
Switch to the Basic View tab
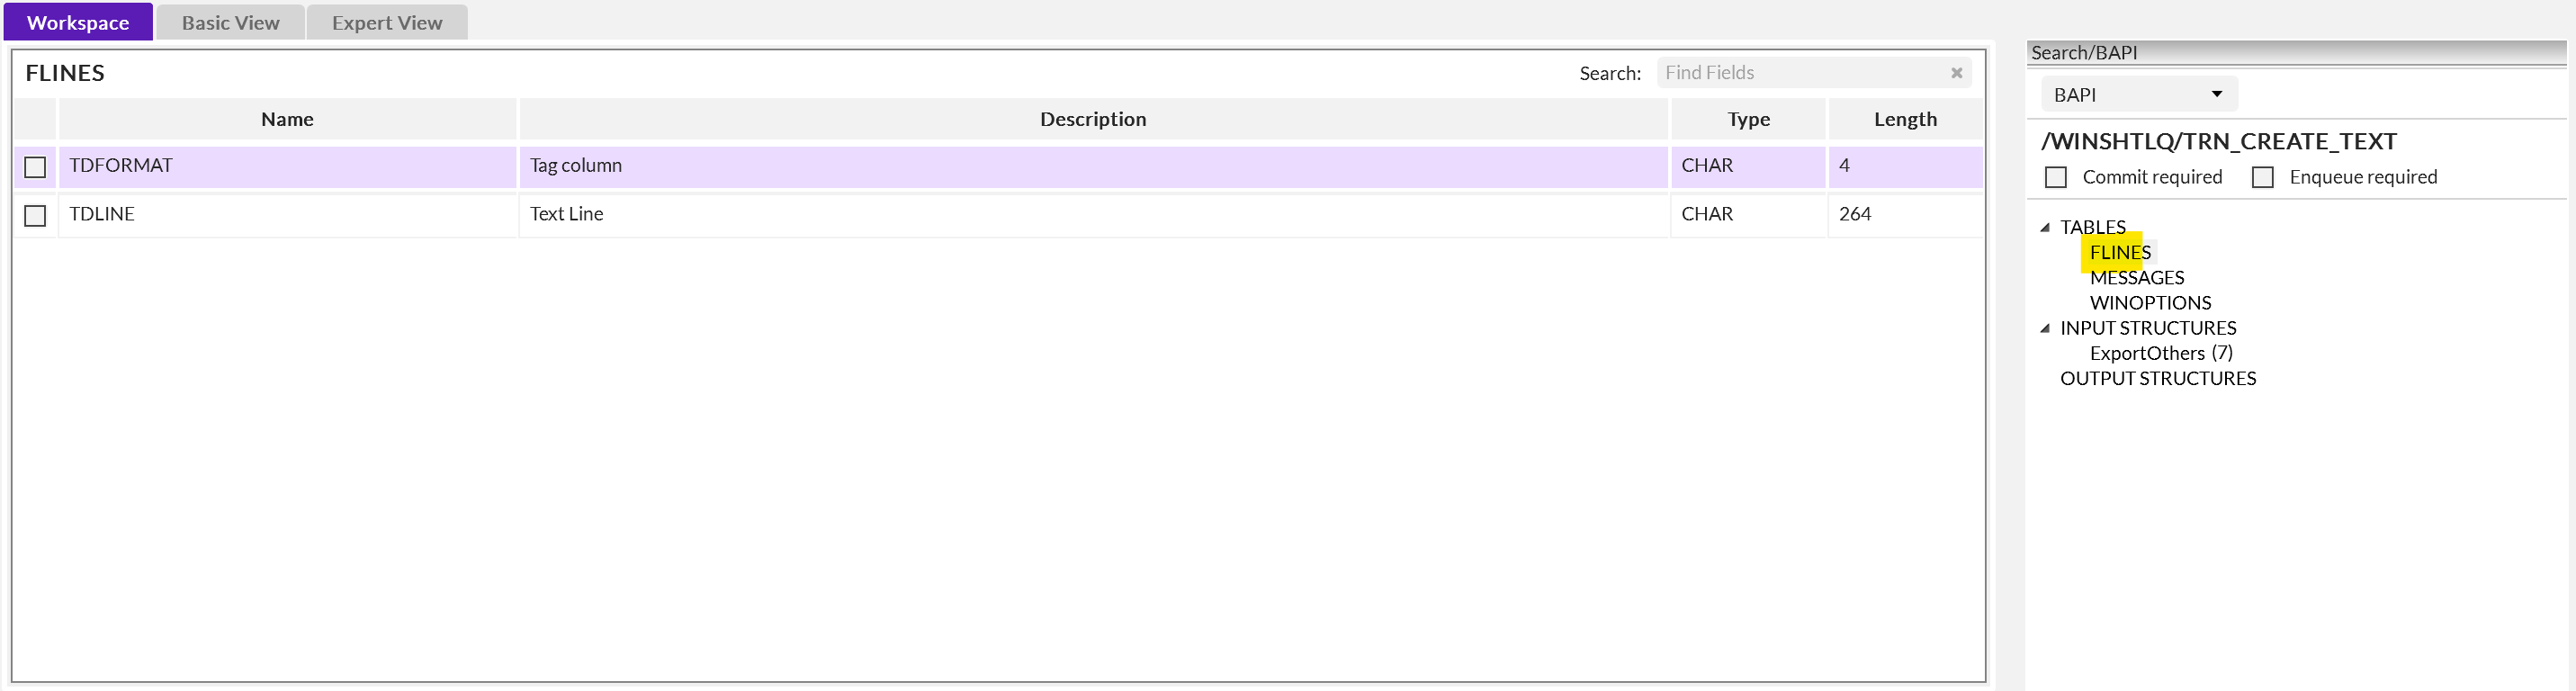pyautogui.click(x=230, y=22)
